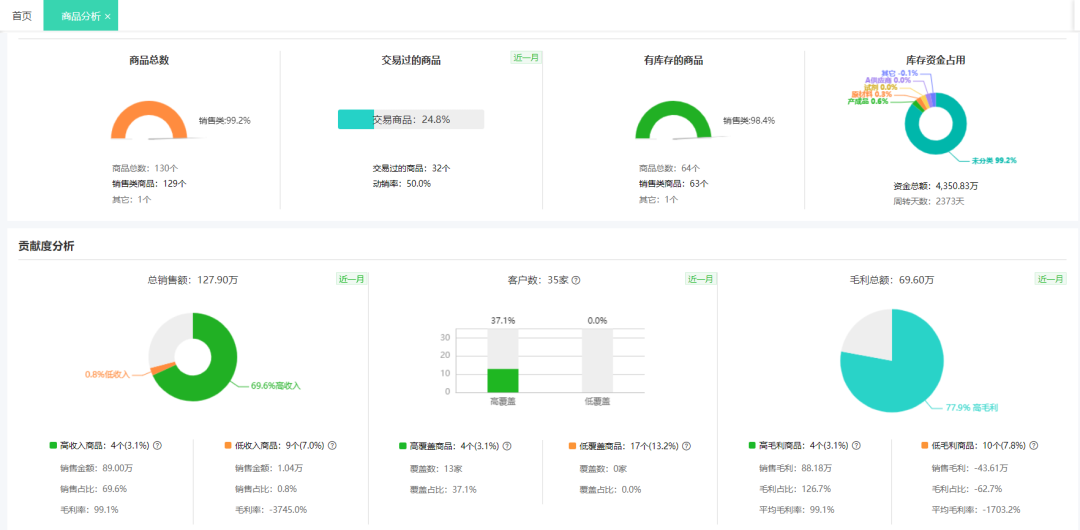Screen dimensions: 1080x530
Task: Click 交易过的商品：32个 text
Action: pyautogui.click(x=412, y=168)
